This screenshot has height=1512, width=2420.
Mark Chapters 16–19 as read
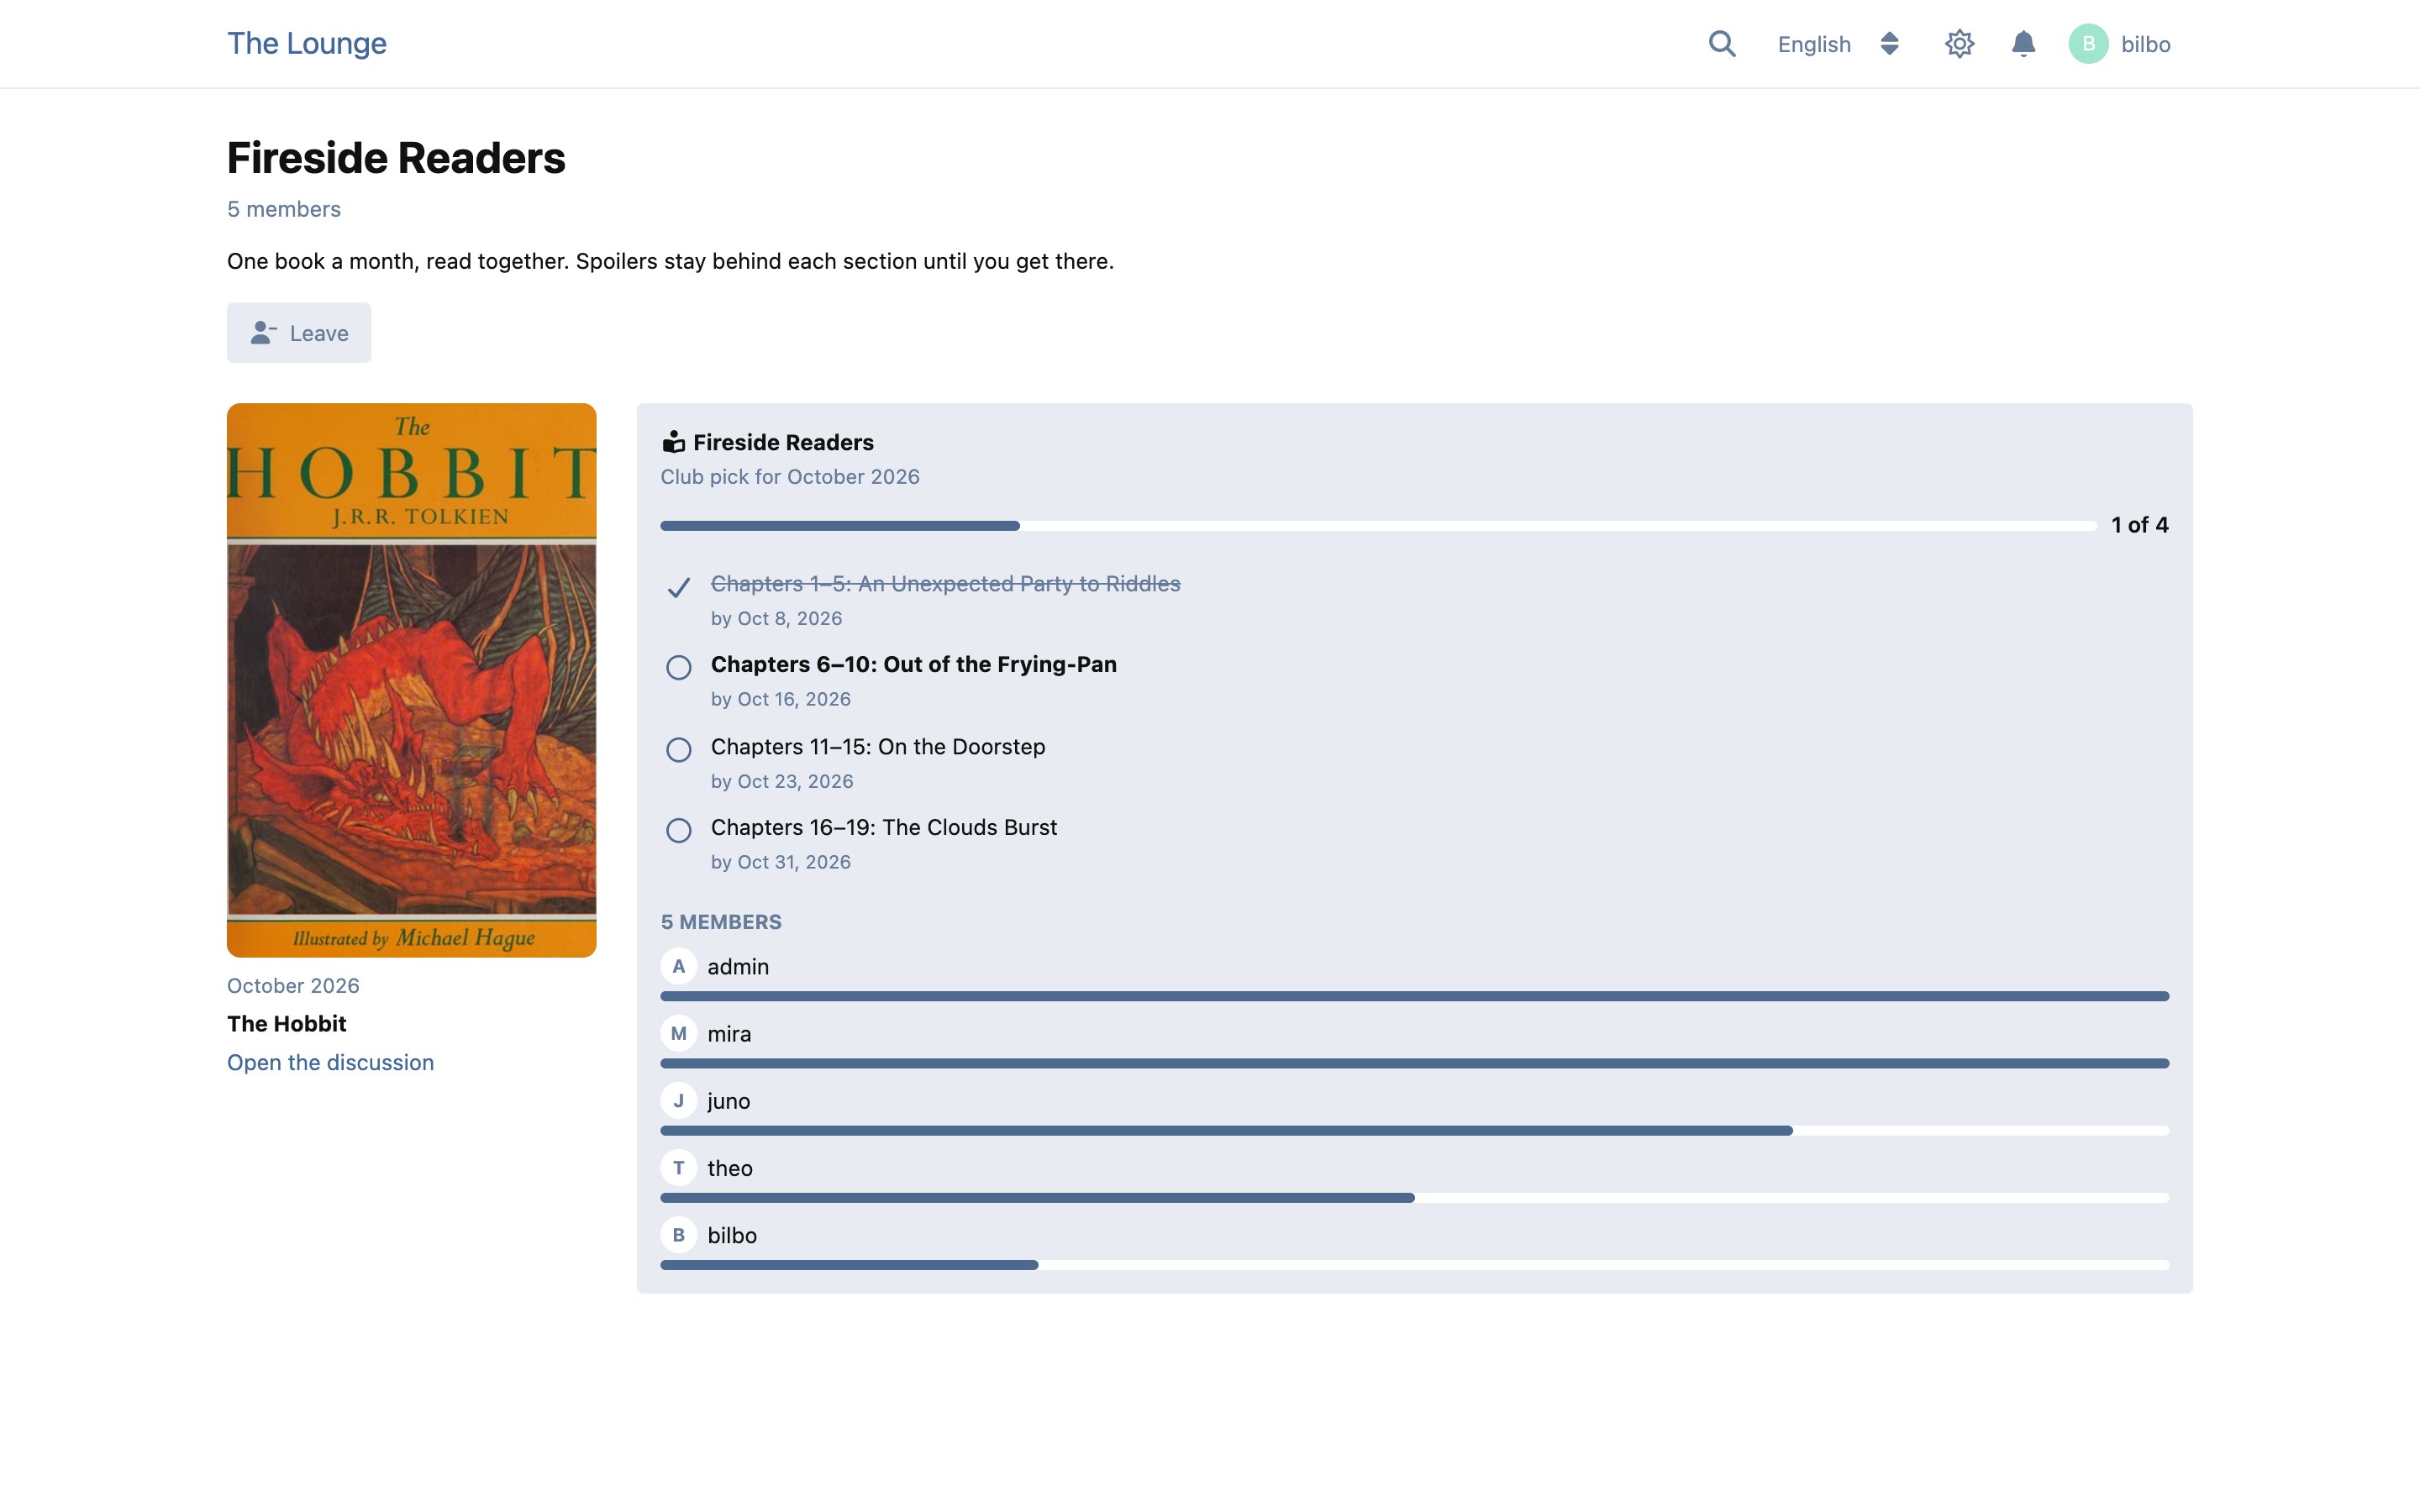(x=678, y=830)
